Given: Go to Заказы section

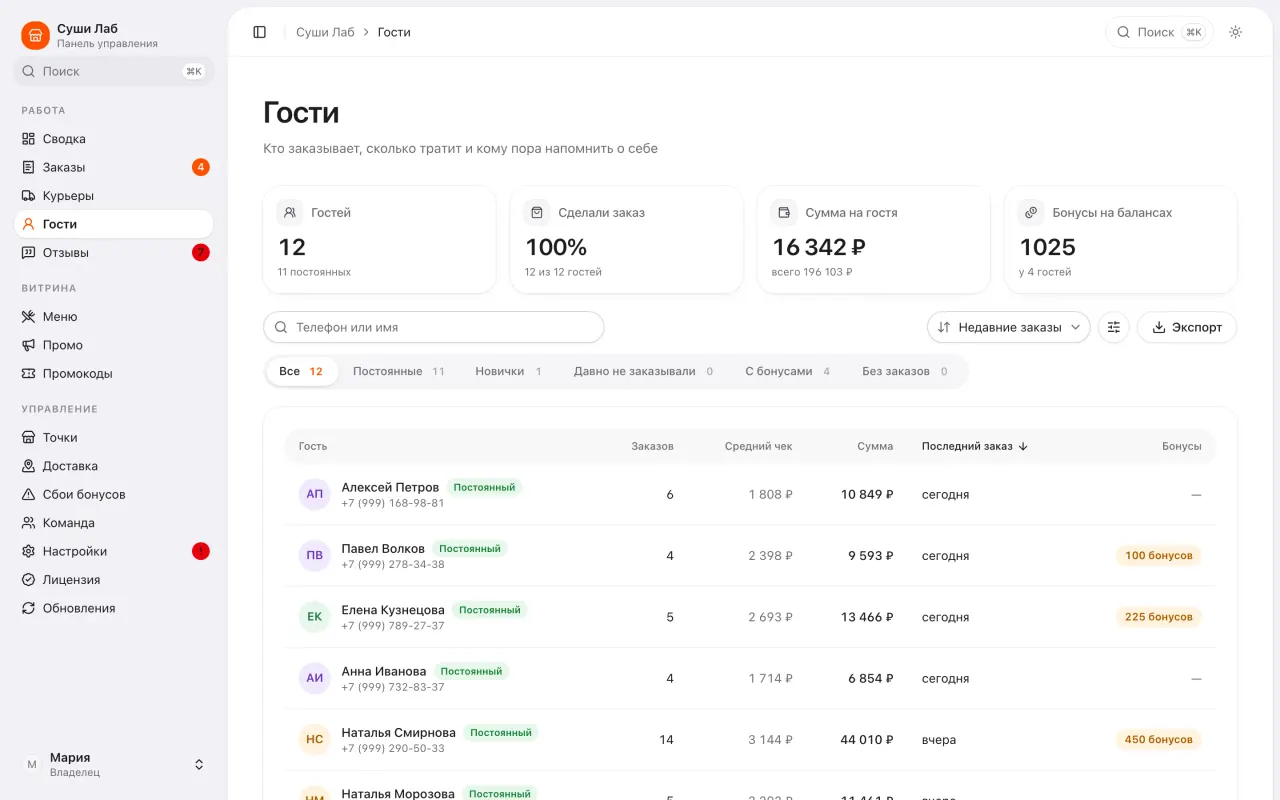Looking at the screenshot, I should tap(114, 167).
